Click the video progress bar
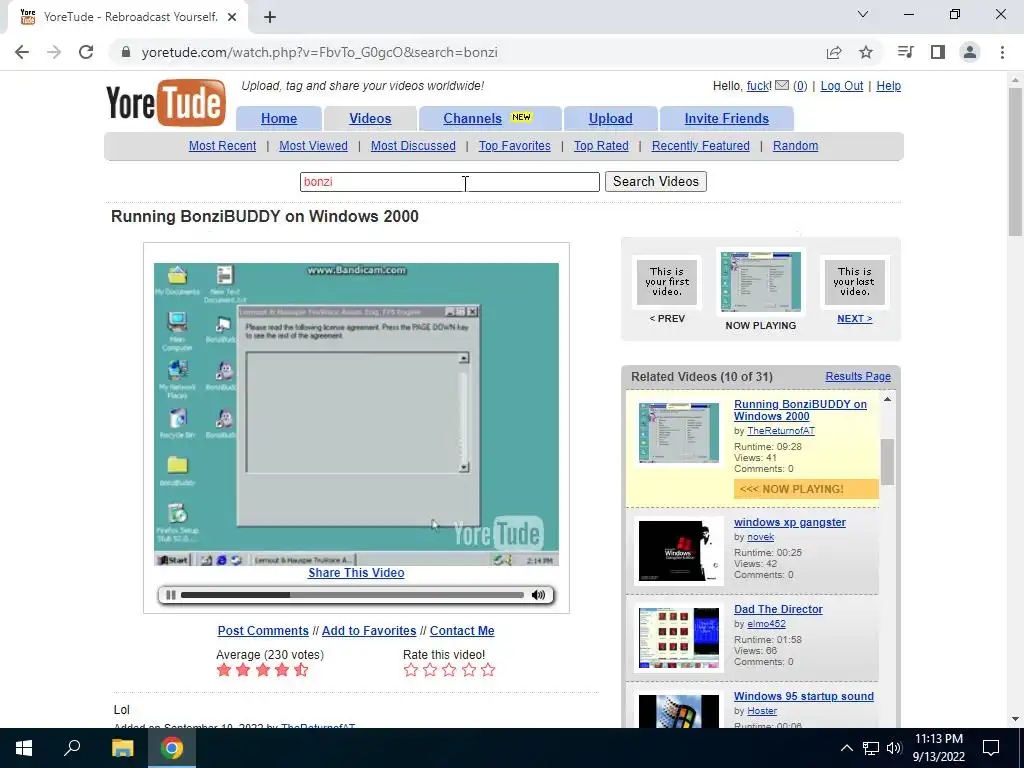1024x768 pixels. click(x=352, y=595)
